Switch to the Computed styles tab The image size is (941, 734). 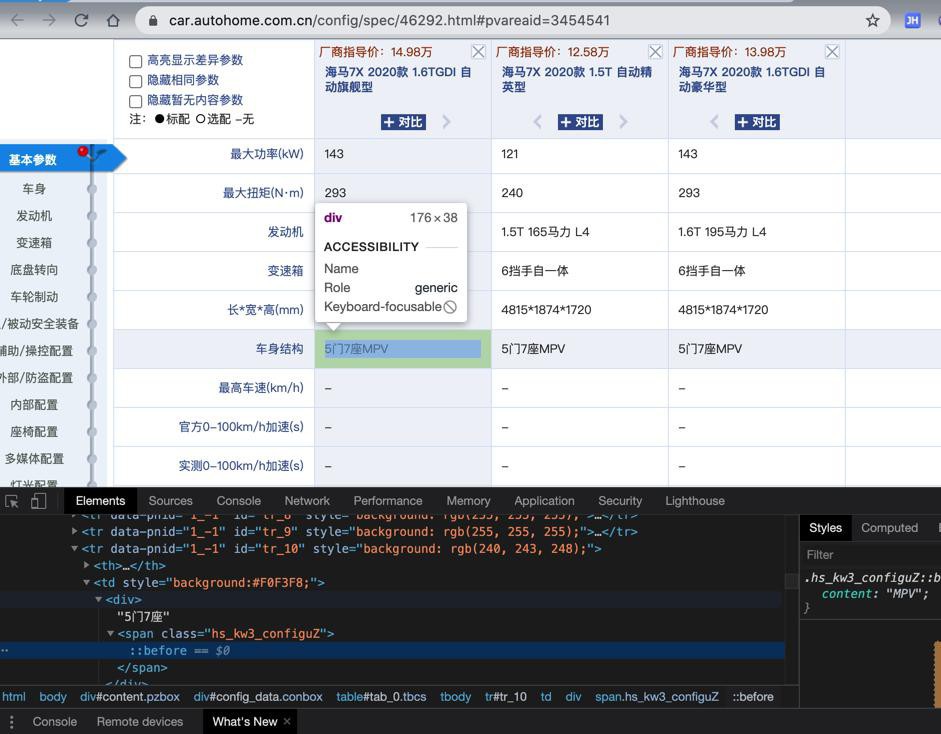tap(889, 528)
